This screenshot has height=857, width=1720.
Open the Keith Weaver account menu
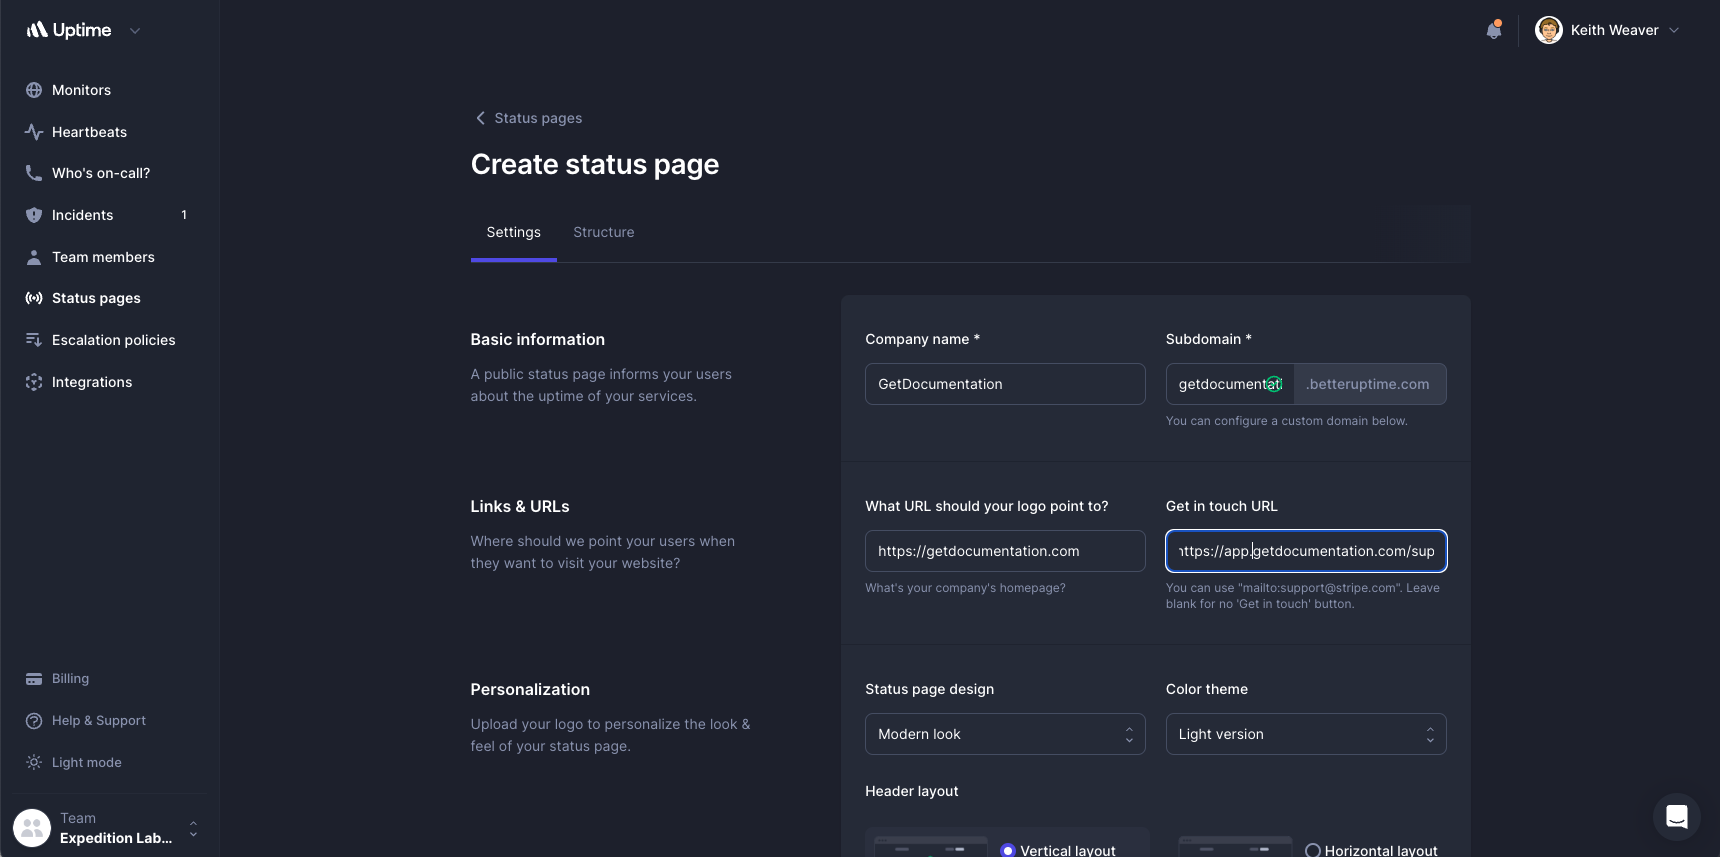pos(1608,30)
